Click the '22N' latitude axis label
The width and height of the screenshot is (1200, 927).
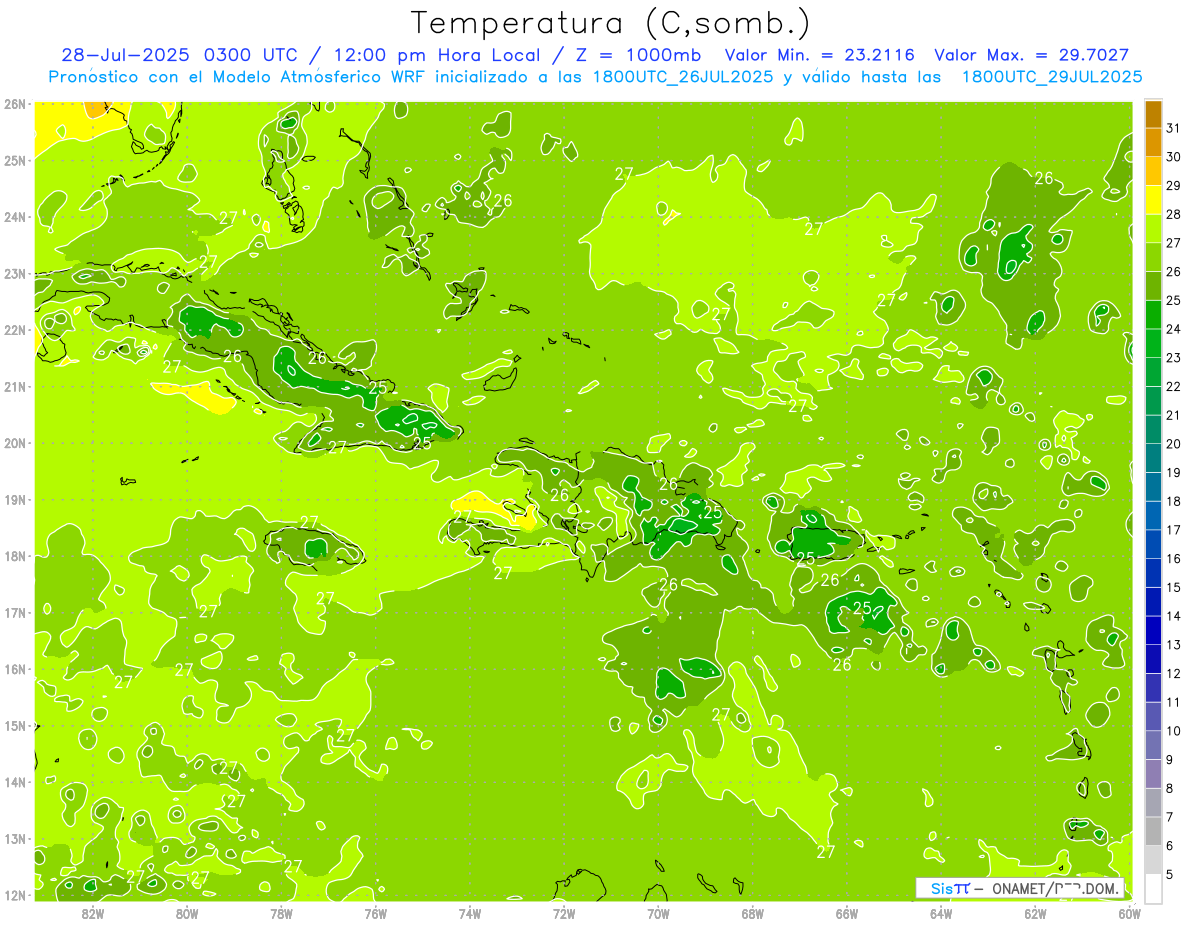point(14,330)
